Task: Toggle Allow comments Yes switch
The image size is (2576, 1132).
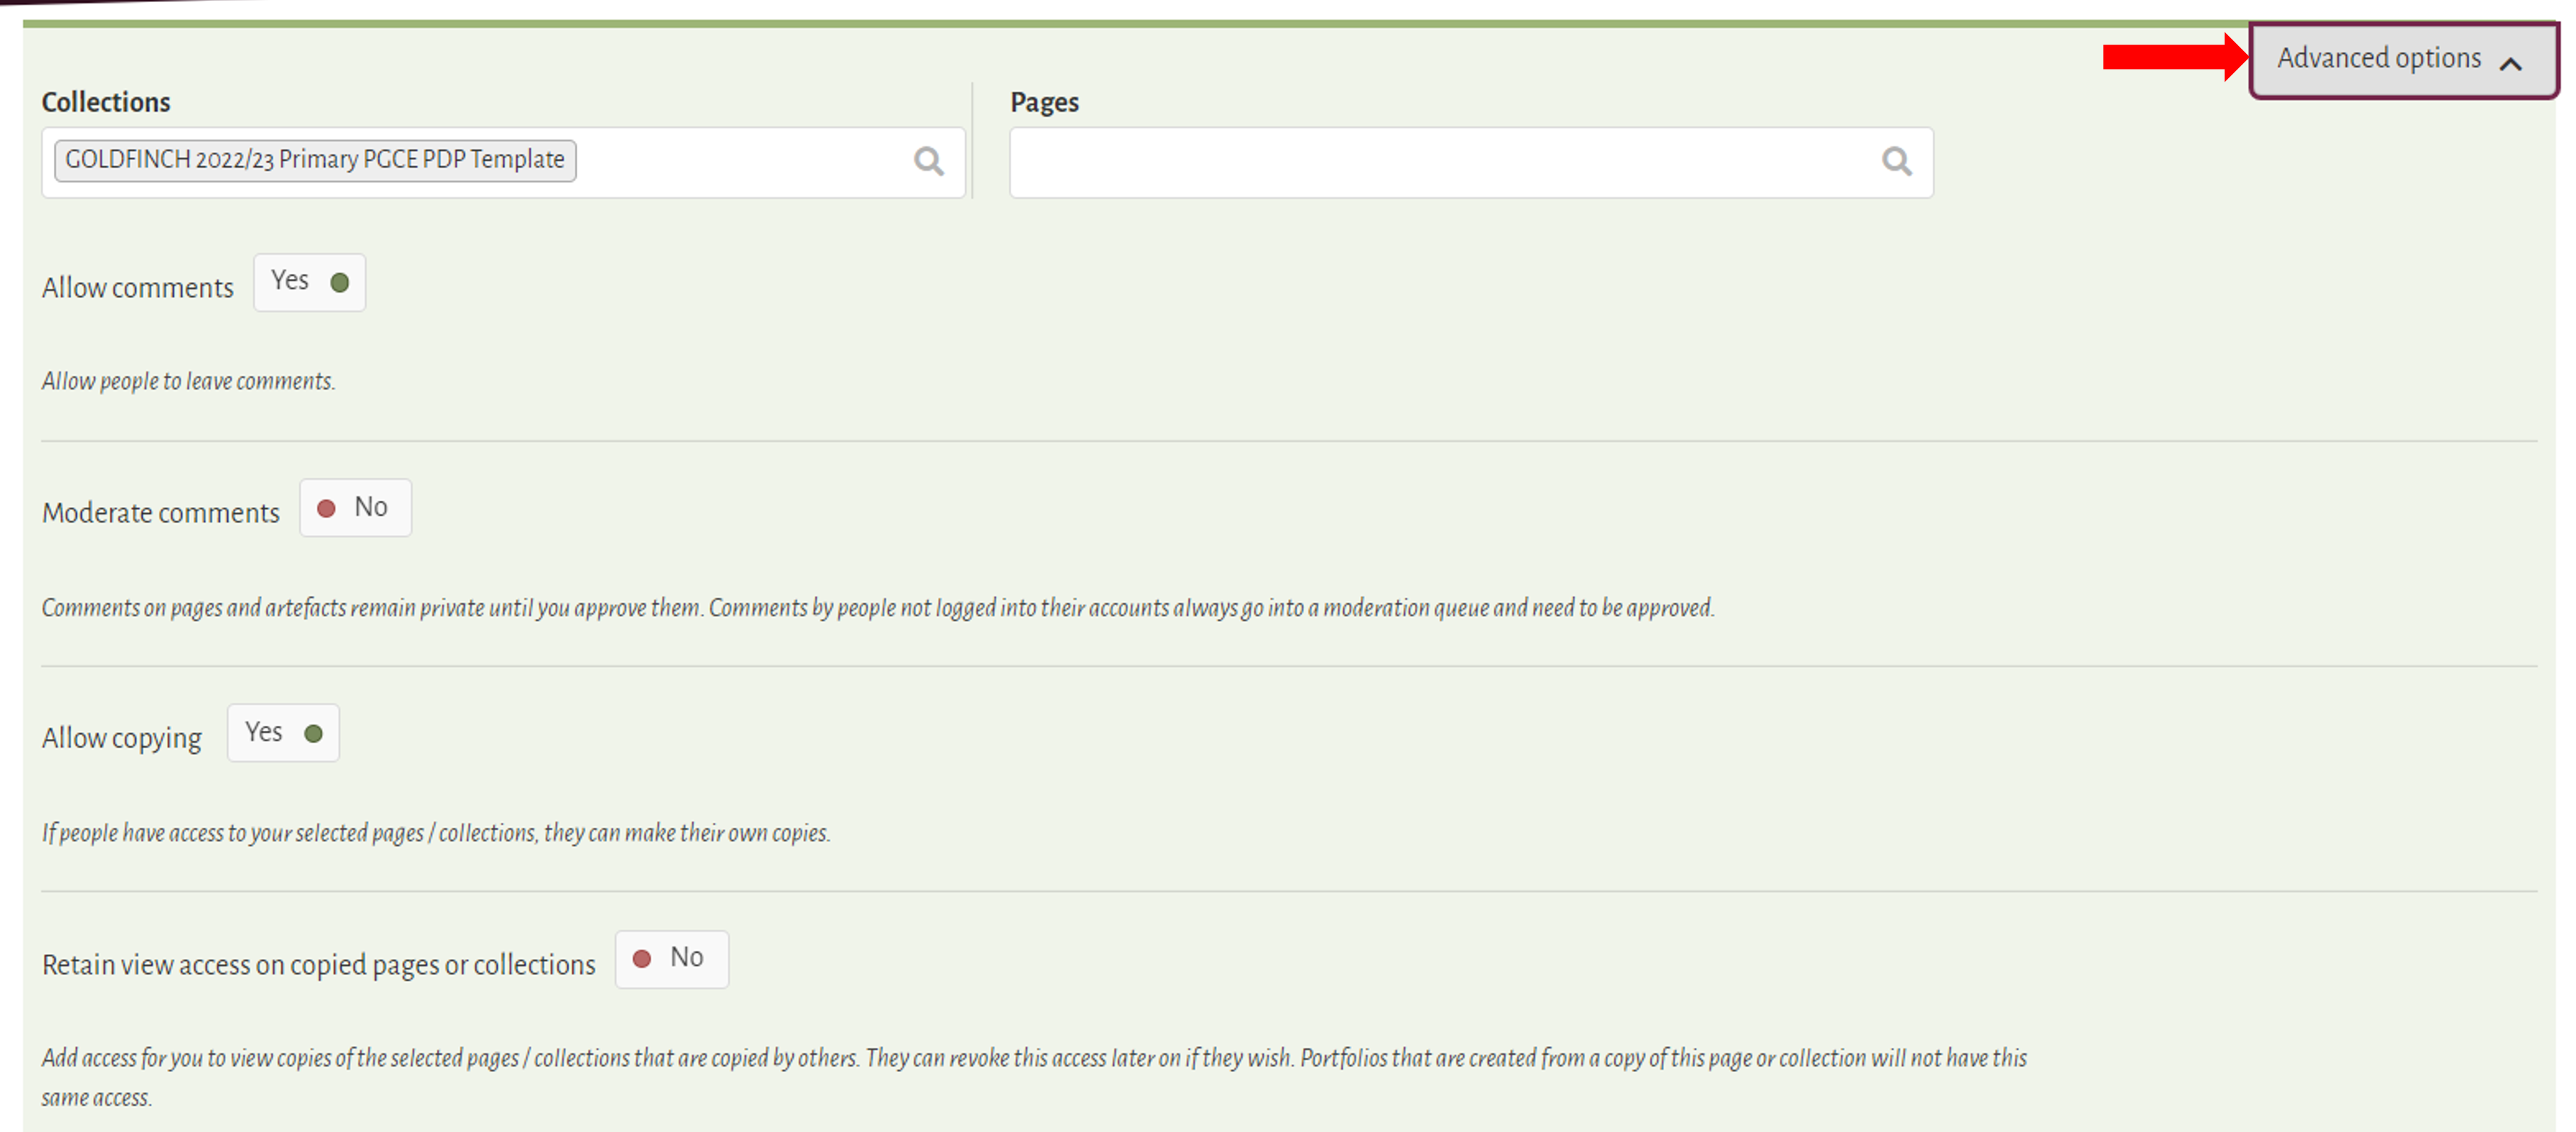Action: [x=309, y=283]
